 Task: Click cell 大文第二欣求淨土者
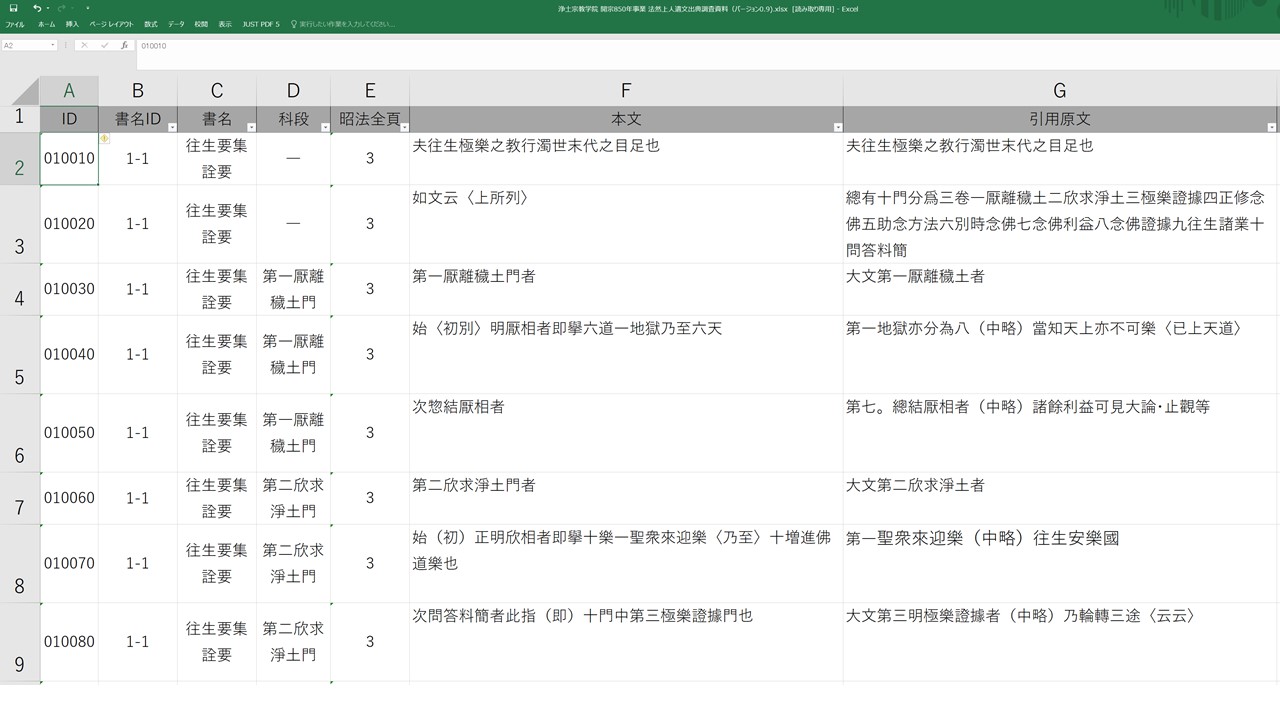coord(1060,498)
